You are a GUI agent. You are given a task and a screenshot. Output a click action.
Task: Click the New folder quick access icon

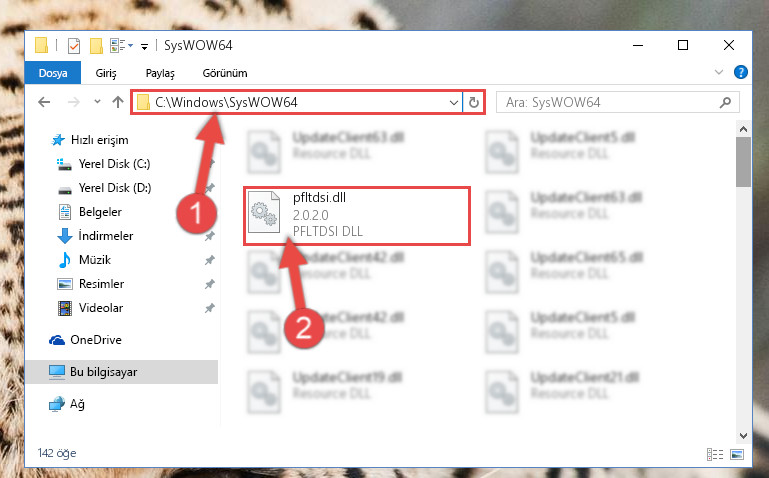pyautogui.click(x=96, y=46)
